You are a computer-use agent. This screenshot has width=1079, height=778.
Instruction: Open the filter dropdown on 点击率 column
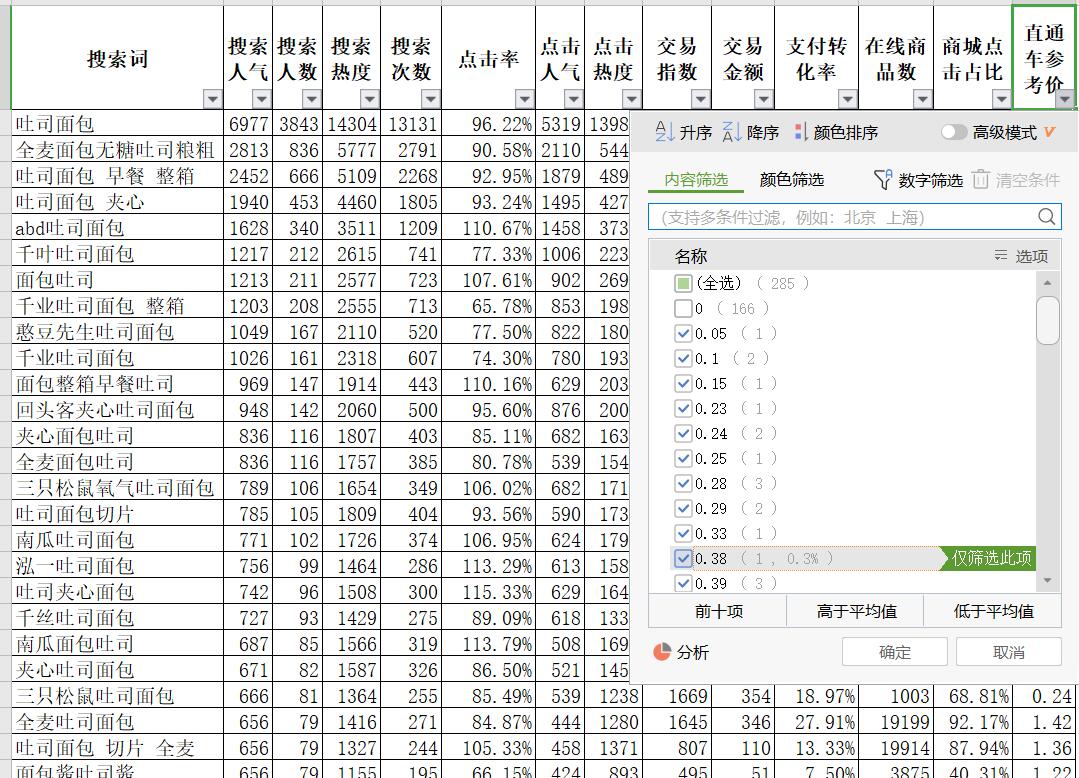(x=524, y=99)
